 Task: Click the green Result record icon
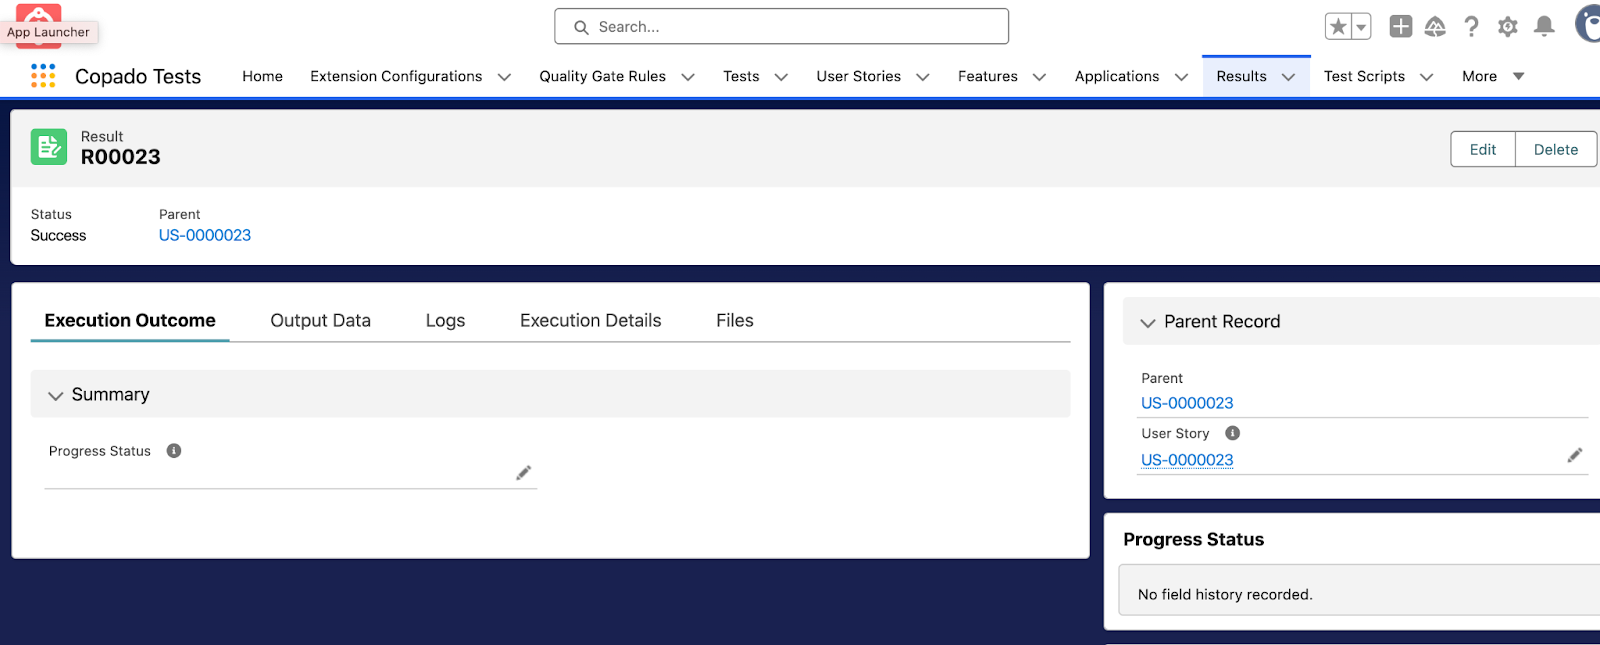(x=49, y=147)
